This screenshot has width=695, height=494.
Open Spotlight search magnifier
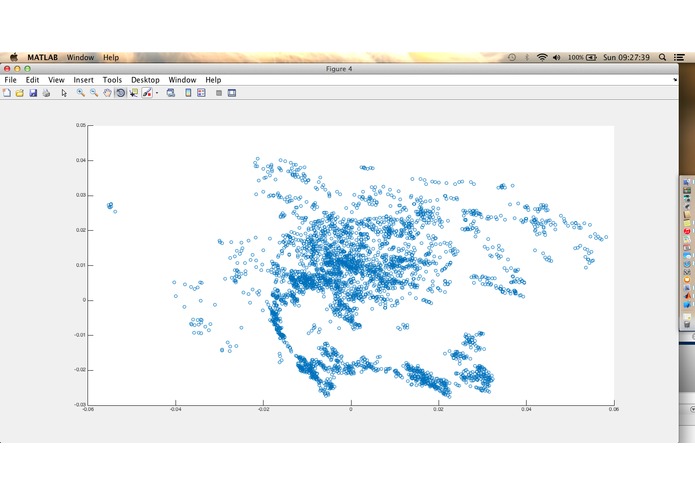pos(662,57)
